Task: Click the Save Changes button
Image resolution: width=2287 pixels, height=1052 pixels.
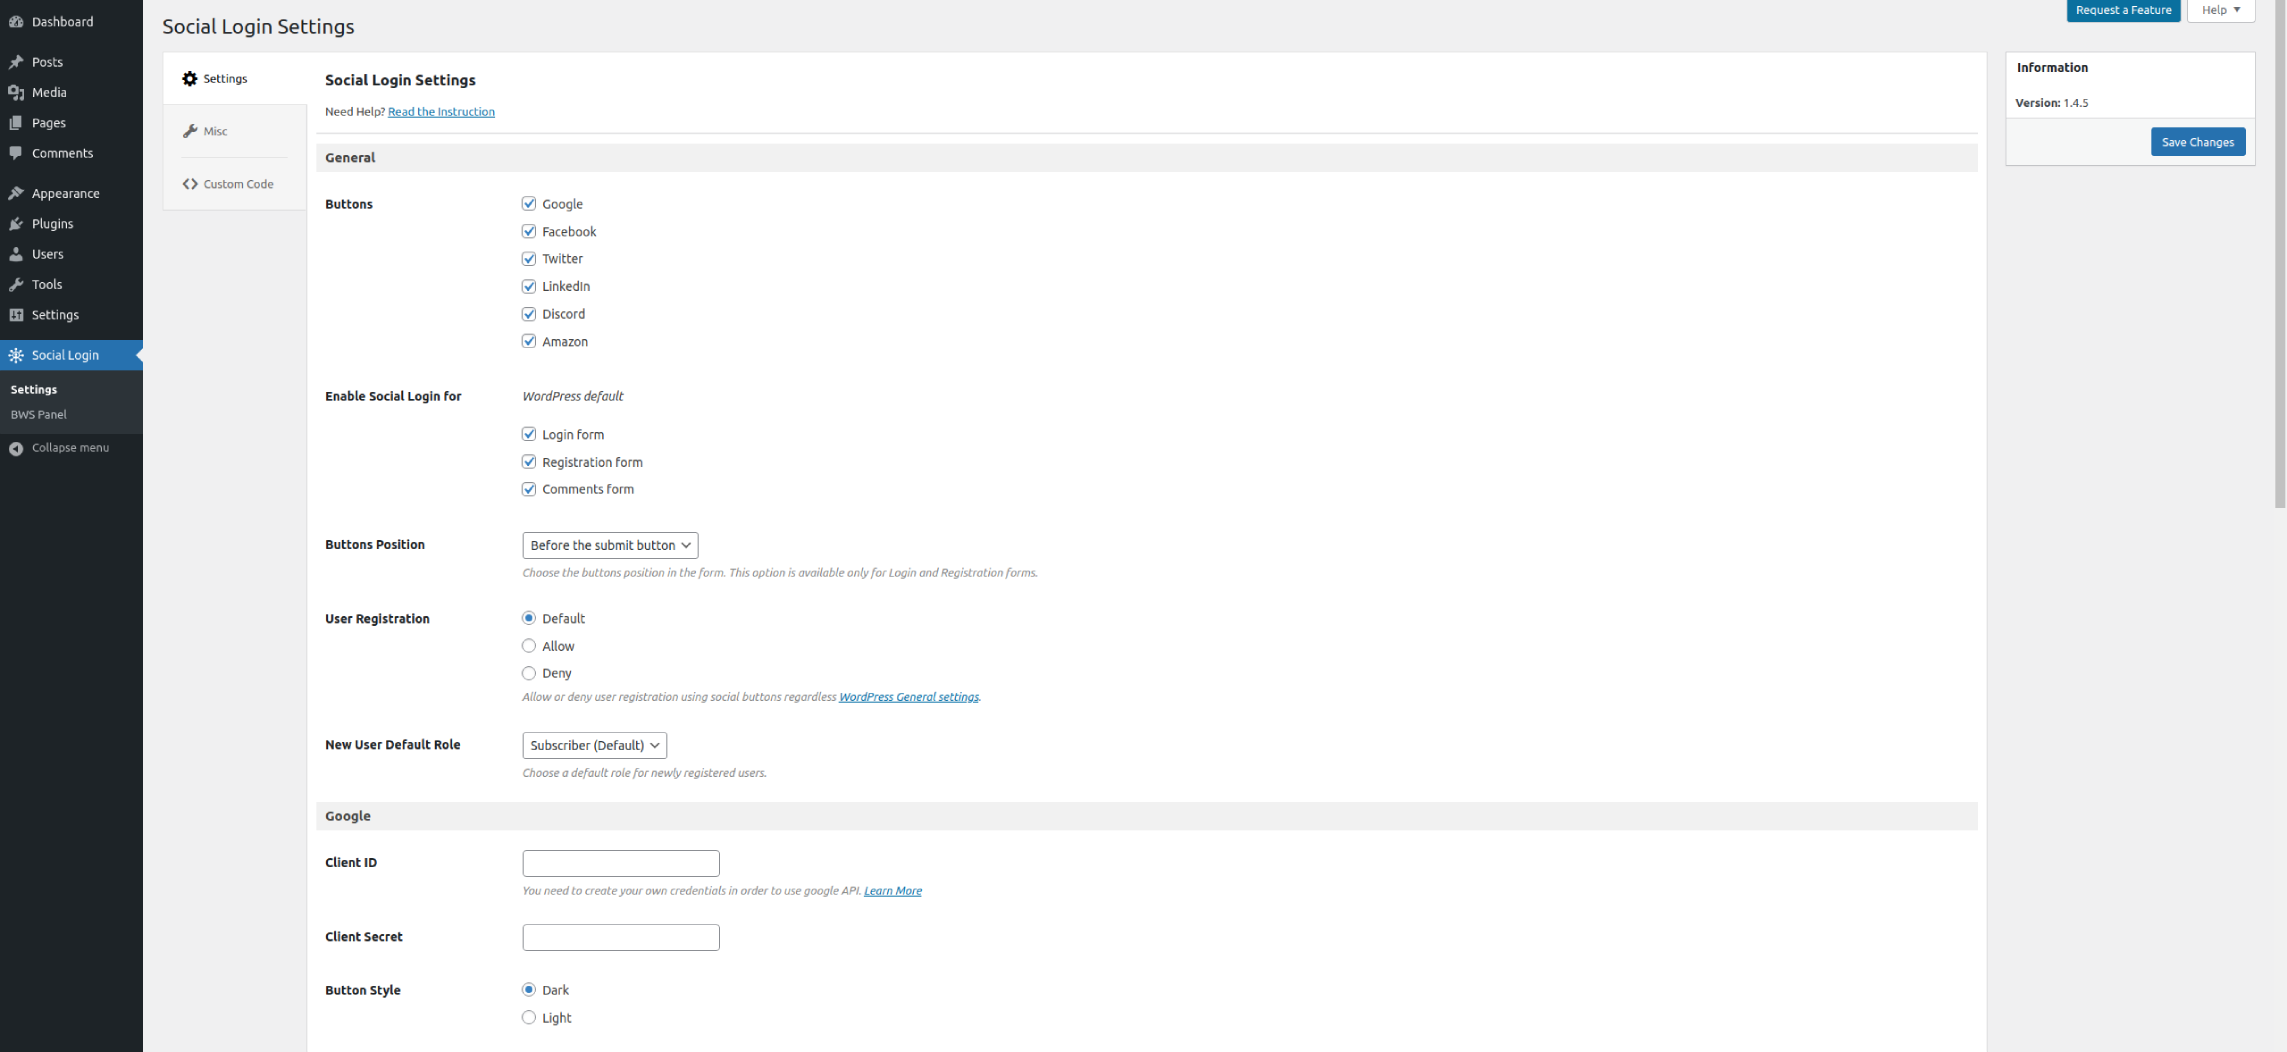Action: pos(2198,142)
